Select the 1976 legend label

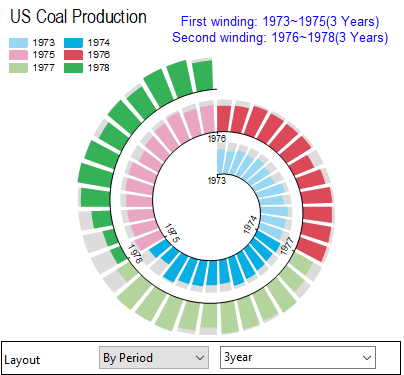[99, 55]
